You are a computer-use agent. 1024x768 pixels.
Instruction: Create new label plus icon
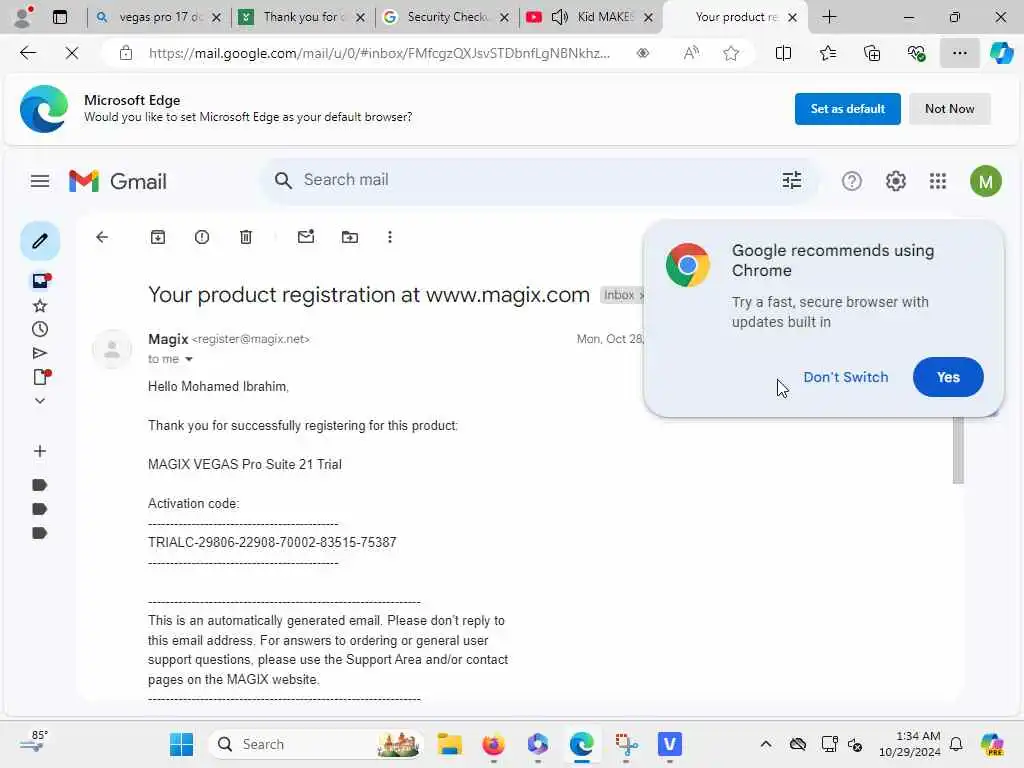(x=40, y=451)
